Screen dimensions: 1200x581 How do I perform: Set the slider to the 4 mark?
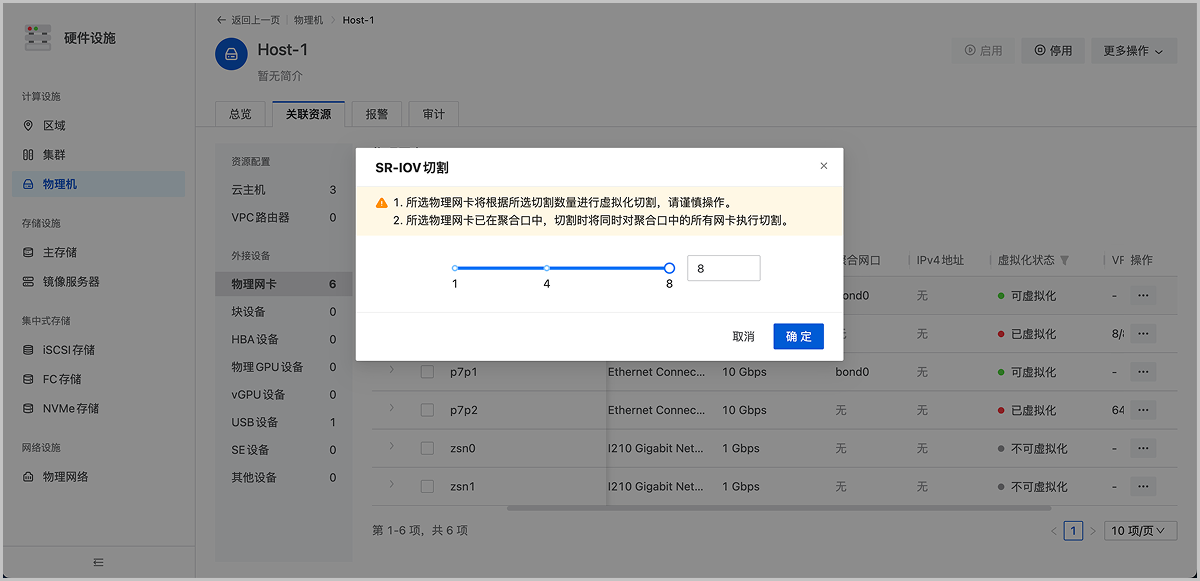pyautogui.click(x=547, y=268)
